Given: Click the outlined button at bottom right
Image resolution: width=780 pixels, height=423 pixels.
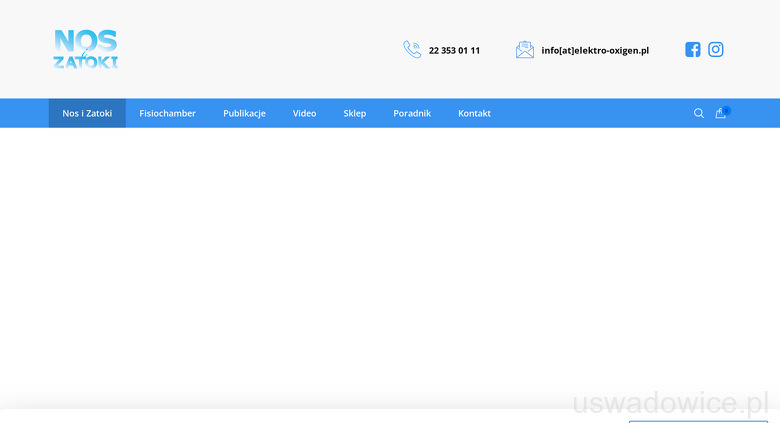Looking at the screenshot, I should tap(698, 421).
